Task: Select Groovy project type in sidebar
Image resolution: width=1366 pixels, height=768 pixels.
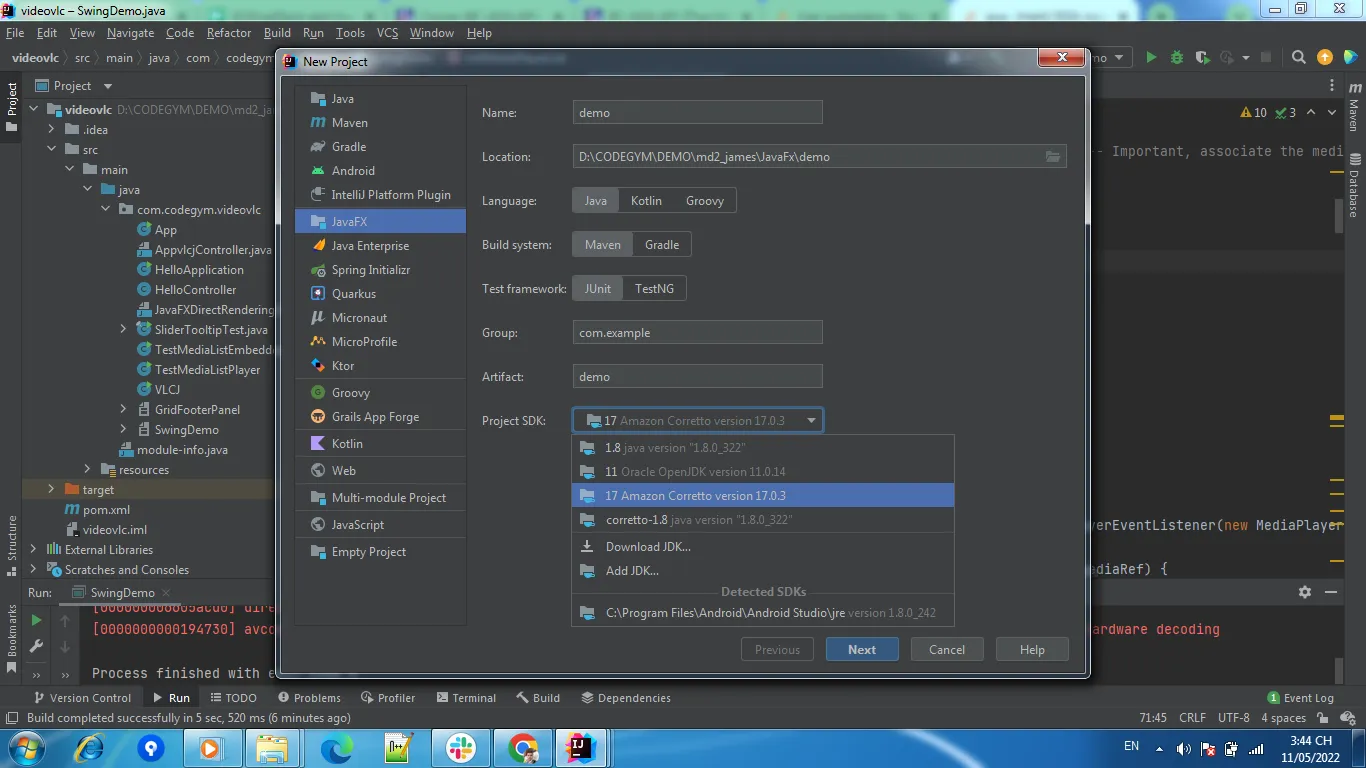Action: [380, 393]
